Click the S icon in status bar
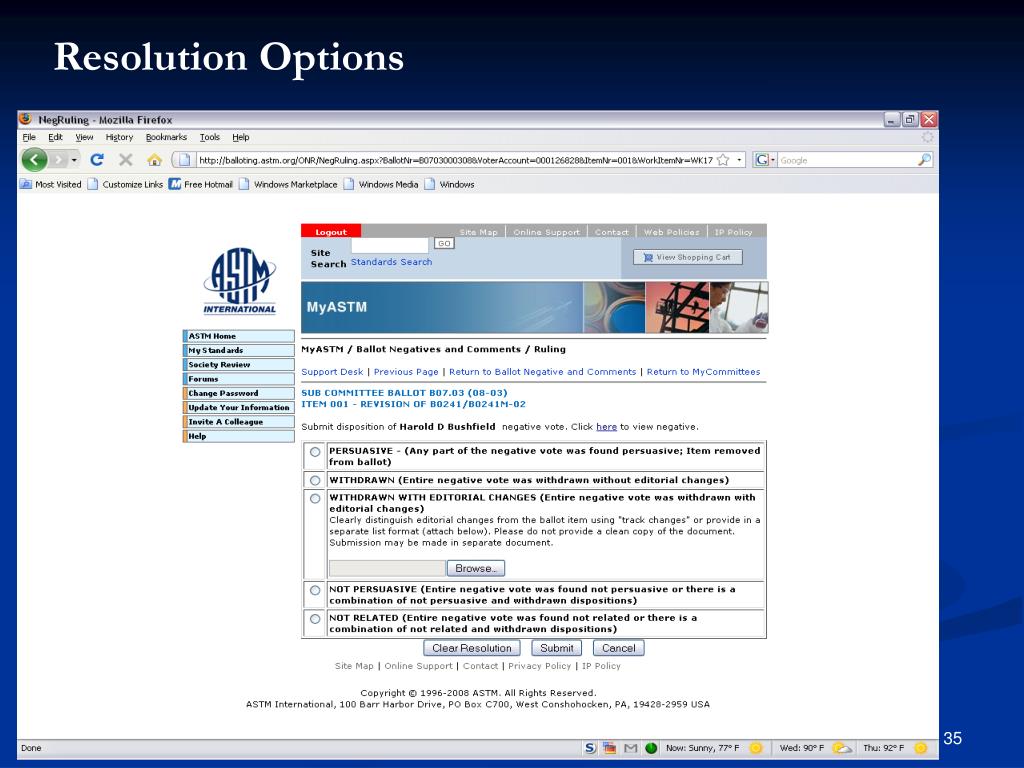Viewport: 1024px width, 768px height. [590, 748]
